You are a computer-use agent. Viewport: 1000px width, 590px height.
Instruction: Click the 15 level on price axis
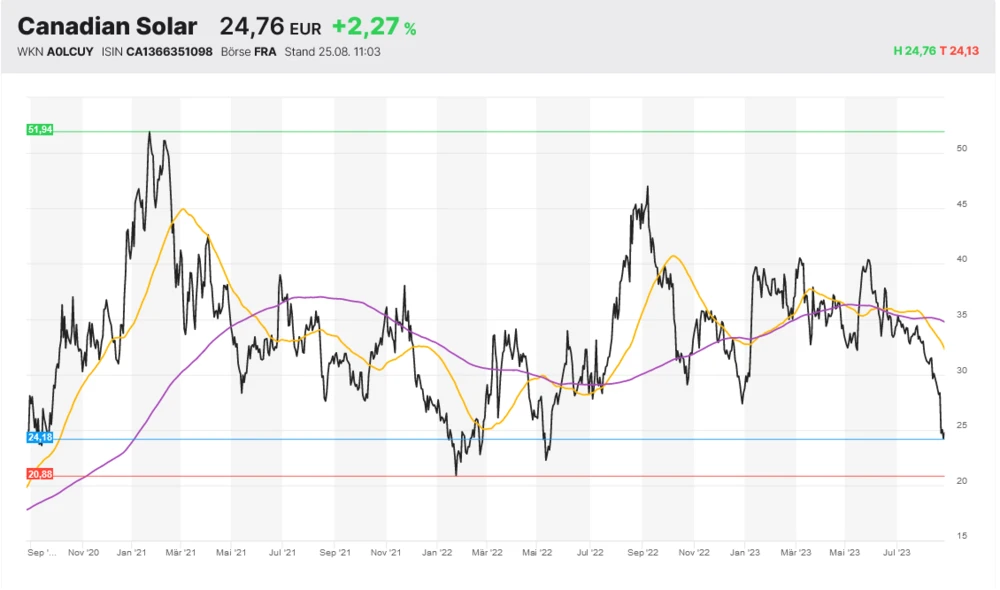coord(961,536)
